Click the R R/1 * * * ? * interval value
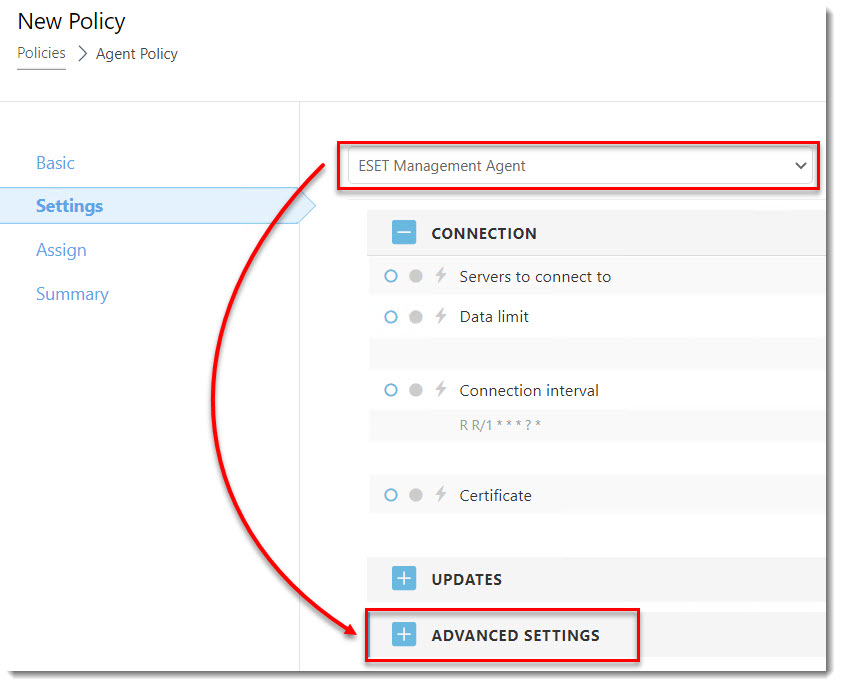 pyautogui.click(x=500, y=425)
